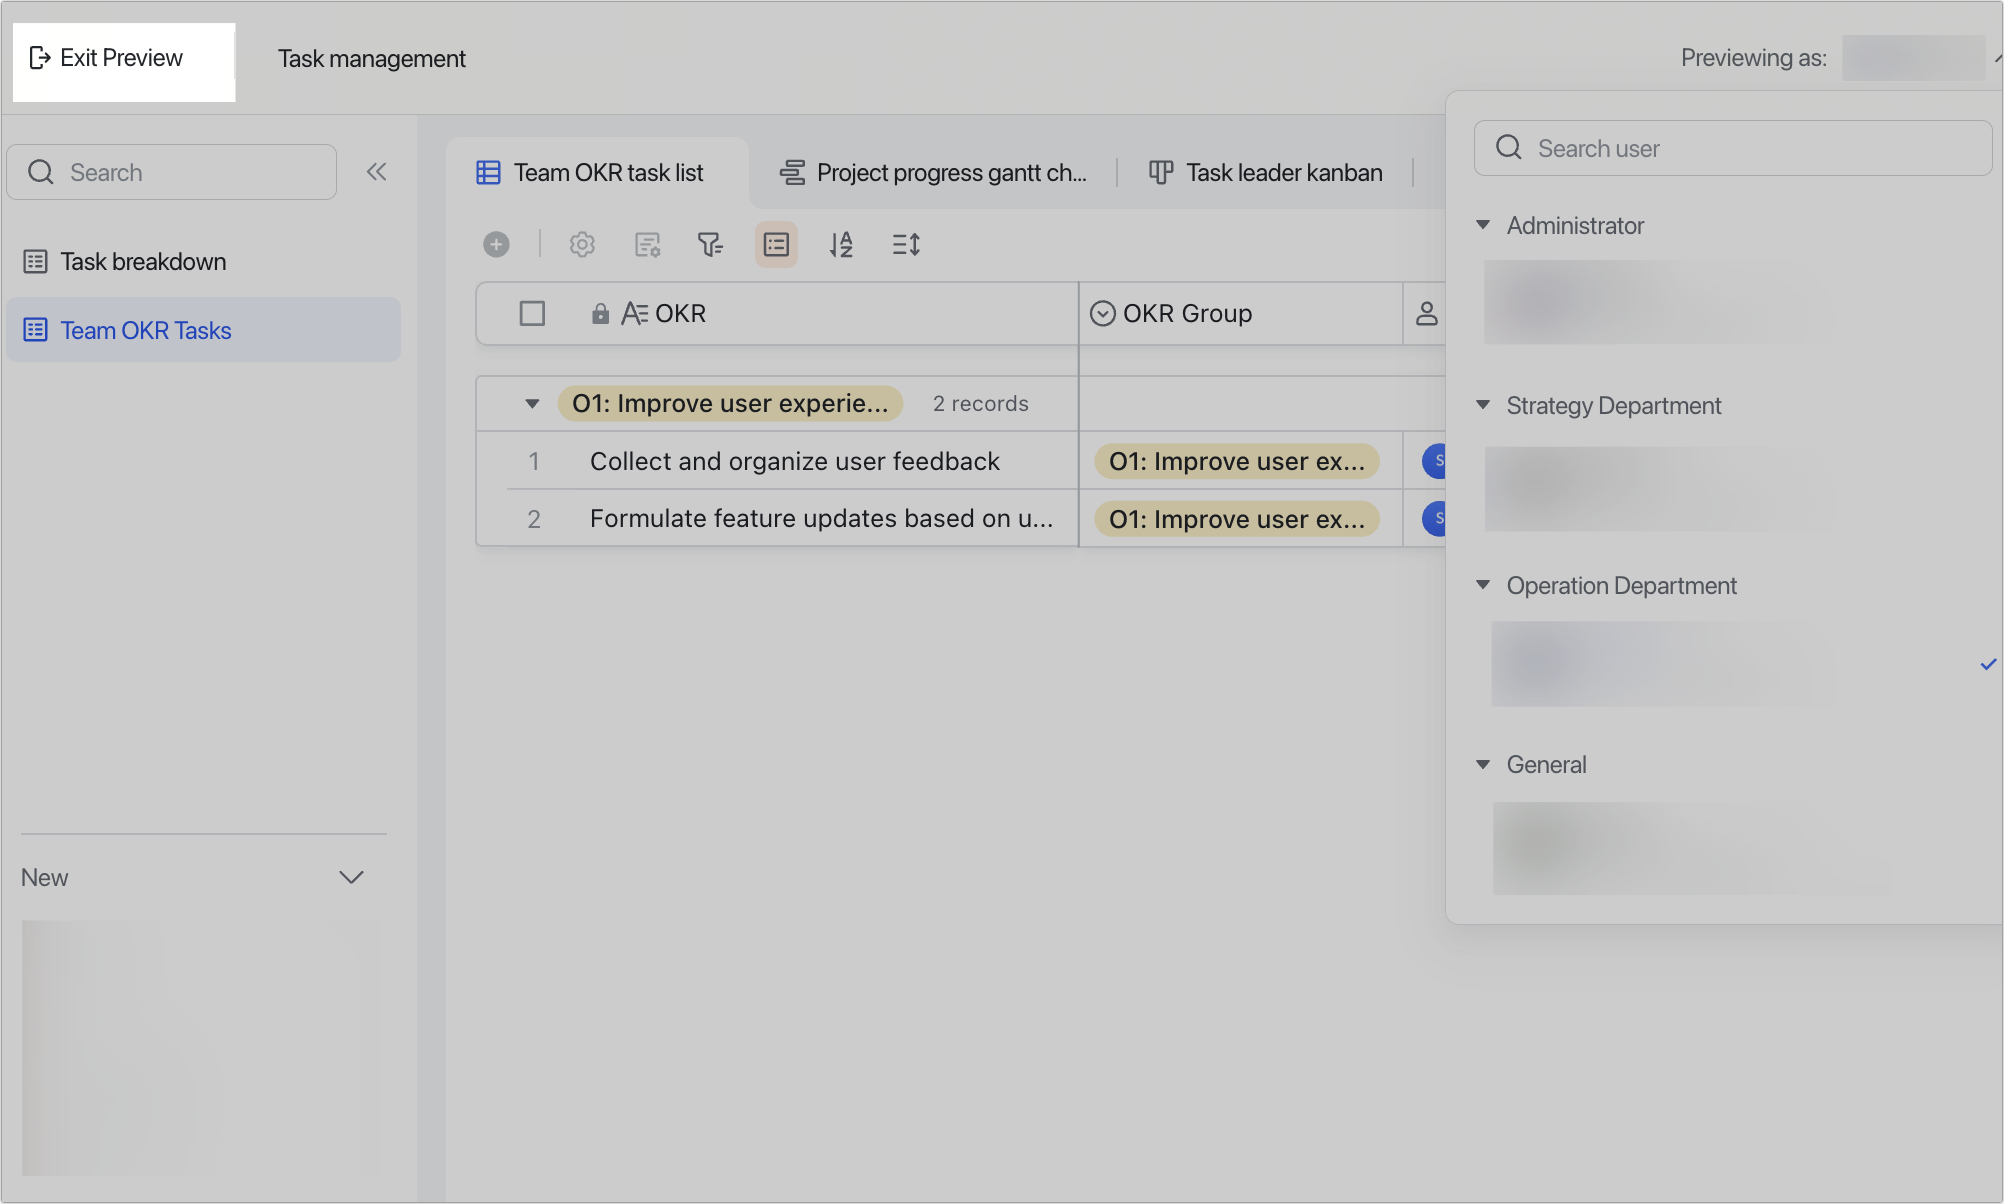Open the filter icon in the toolbar
The height and width of the screenshot is (1204, 2004).
(710, 244)
